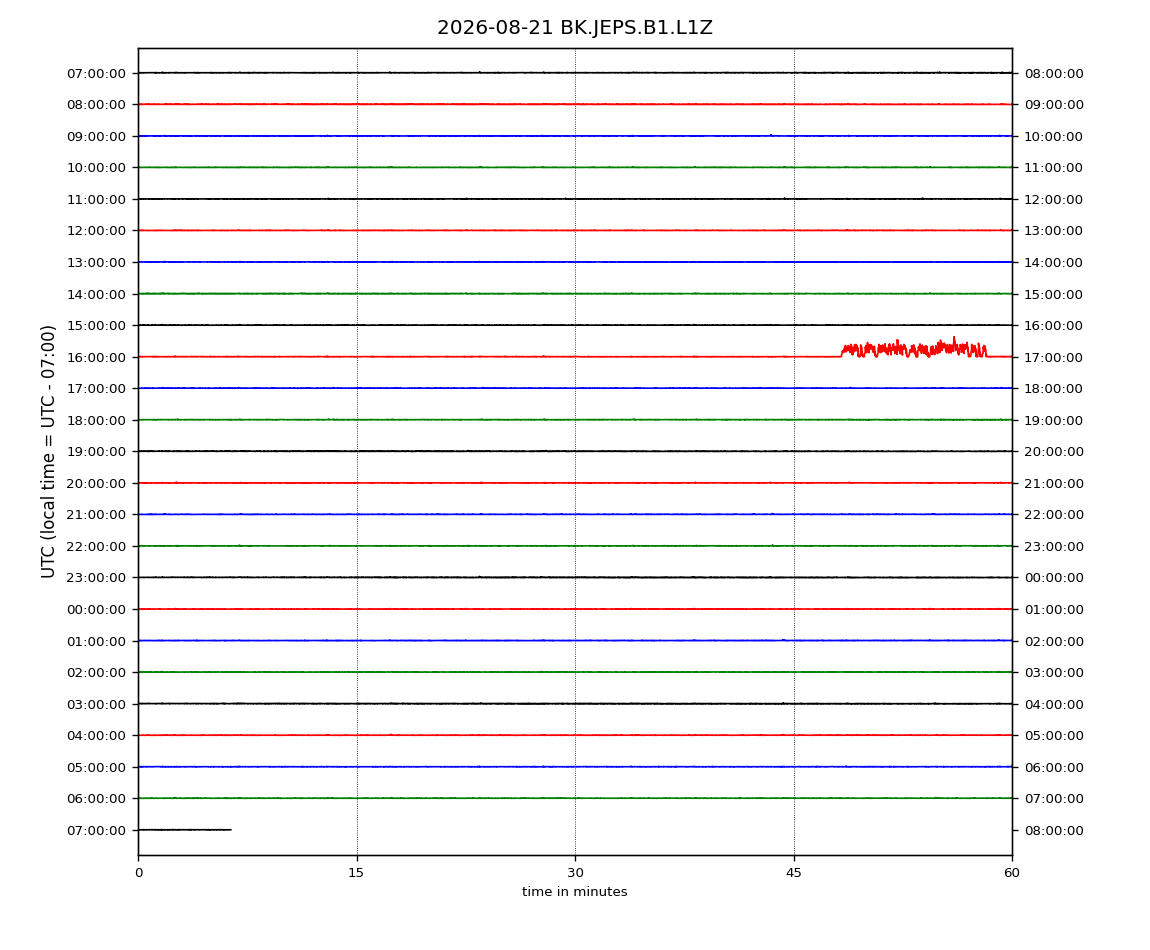Viewport: 1150px width, 950px height.
Task: Click the UTC local time y-axis label
Action: coord(48,452)
